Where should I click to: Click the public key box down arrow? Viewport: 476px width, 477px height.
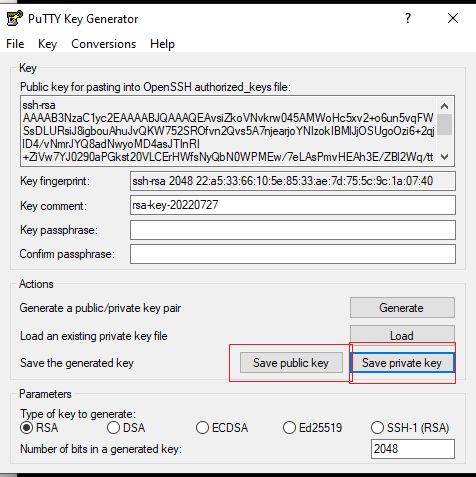coord(444,156)
